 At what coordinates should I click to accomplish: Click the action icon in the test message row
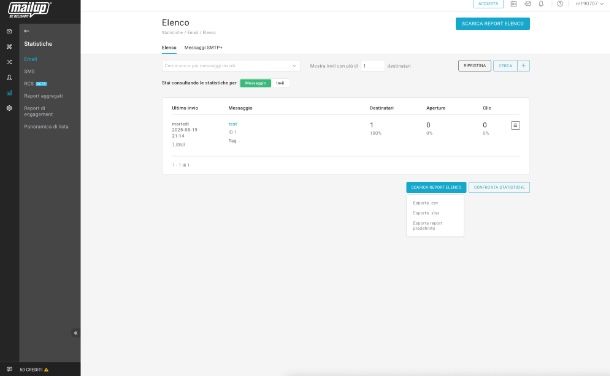click(515, 126)
